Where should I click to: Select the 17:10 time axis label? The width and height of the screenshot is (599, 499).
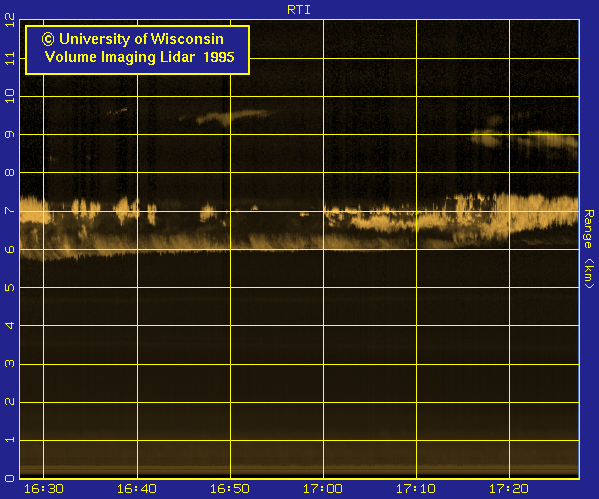click(416, 489)
